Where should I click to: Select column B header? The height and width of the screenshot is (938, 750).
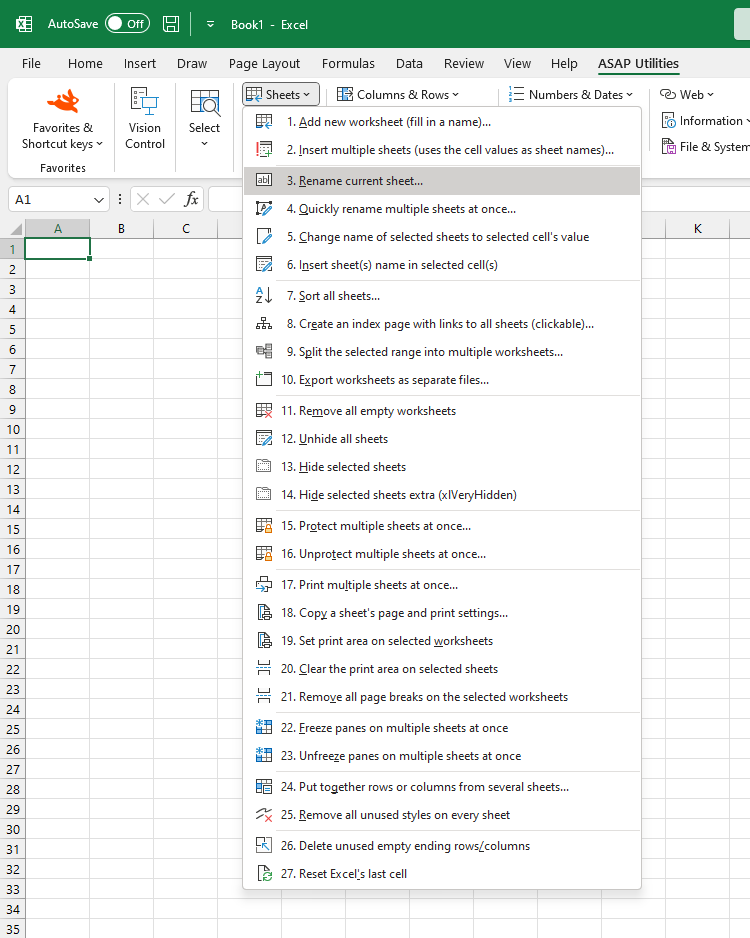(121, 229)
